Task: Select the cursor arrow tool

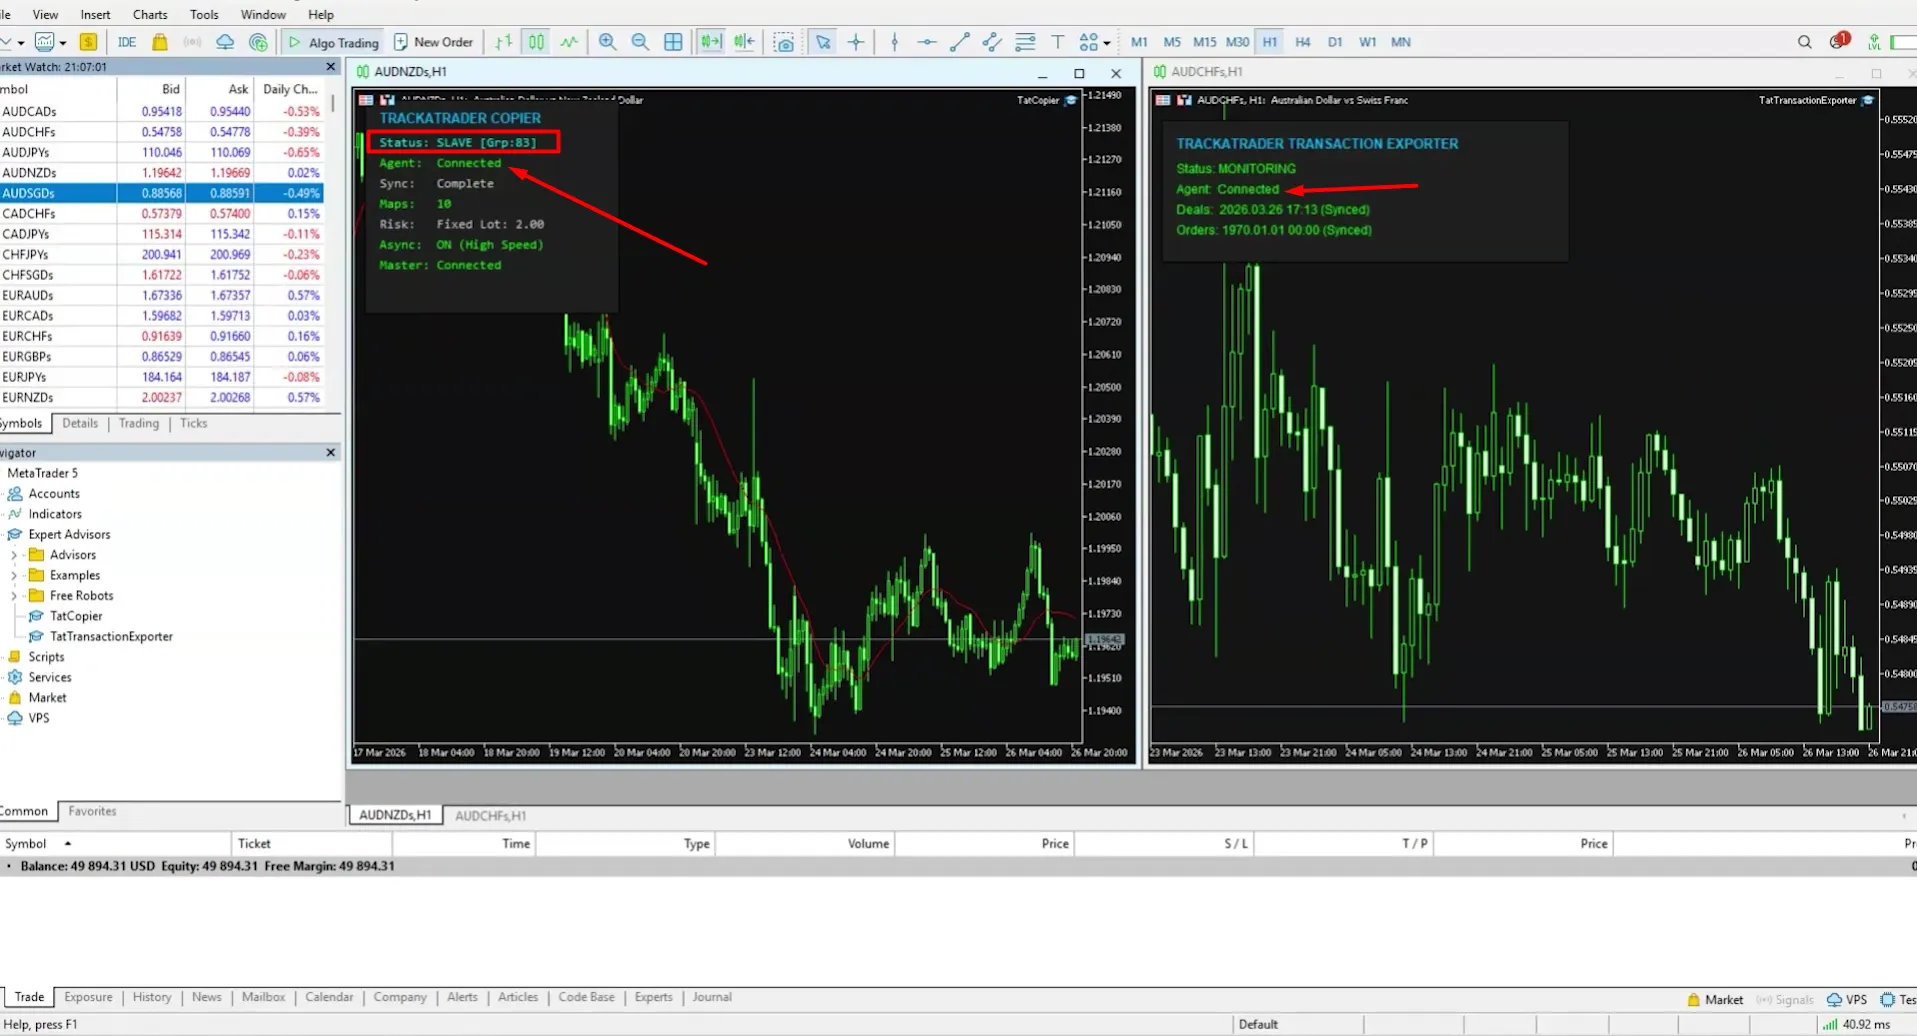Action: coord(823,42)
